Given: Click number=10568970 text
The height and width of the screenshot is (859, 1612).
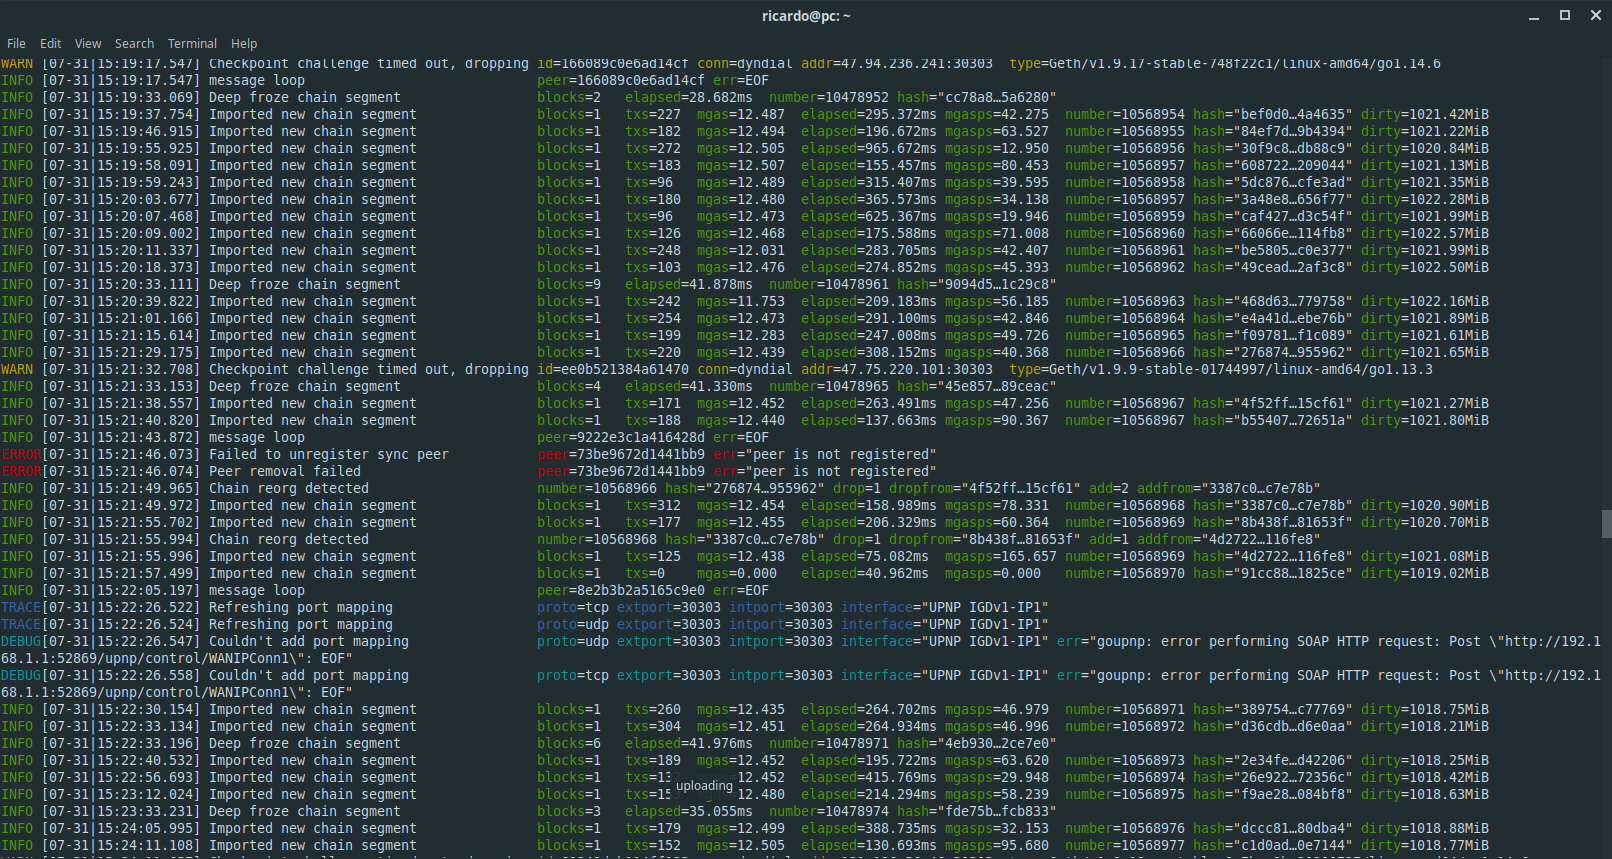Looking at the screenshot, I should pos(1125,573).
